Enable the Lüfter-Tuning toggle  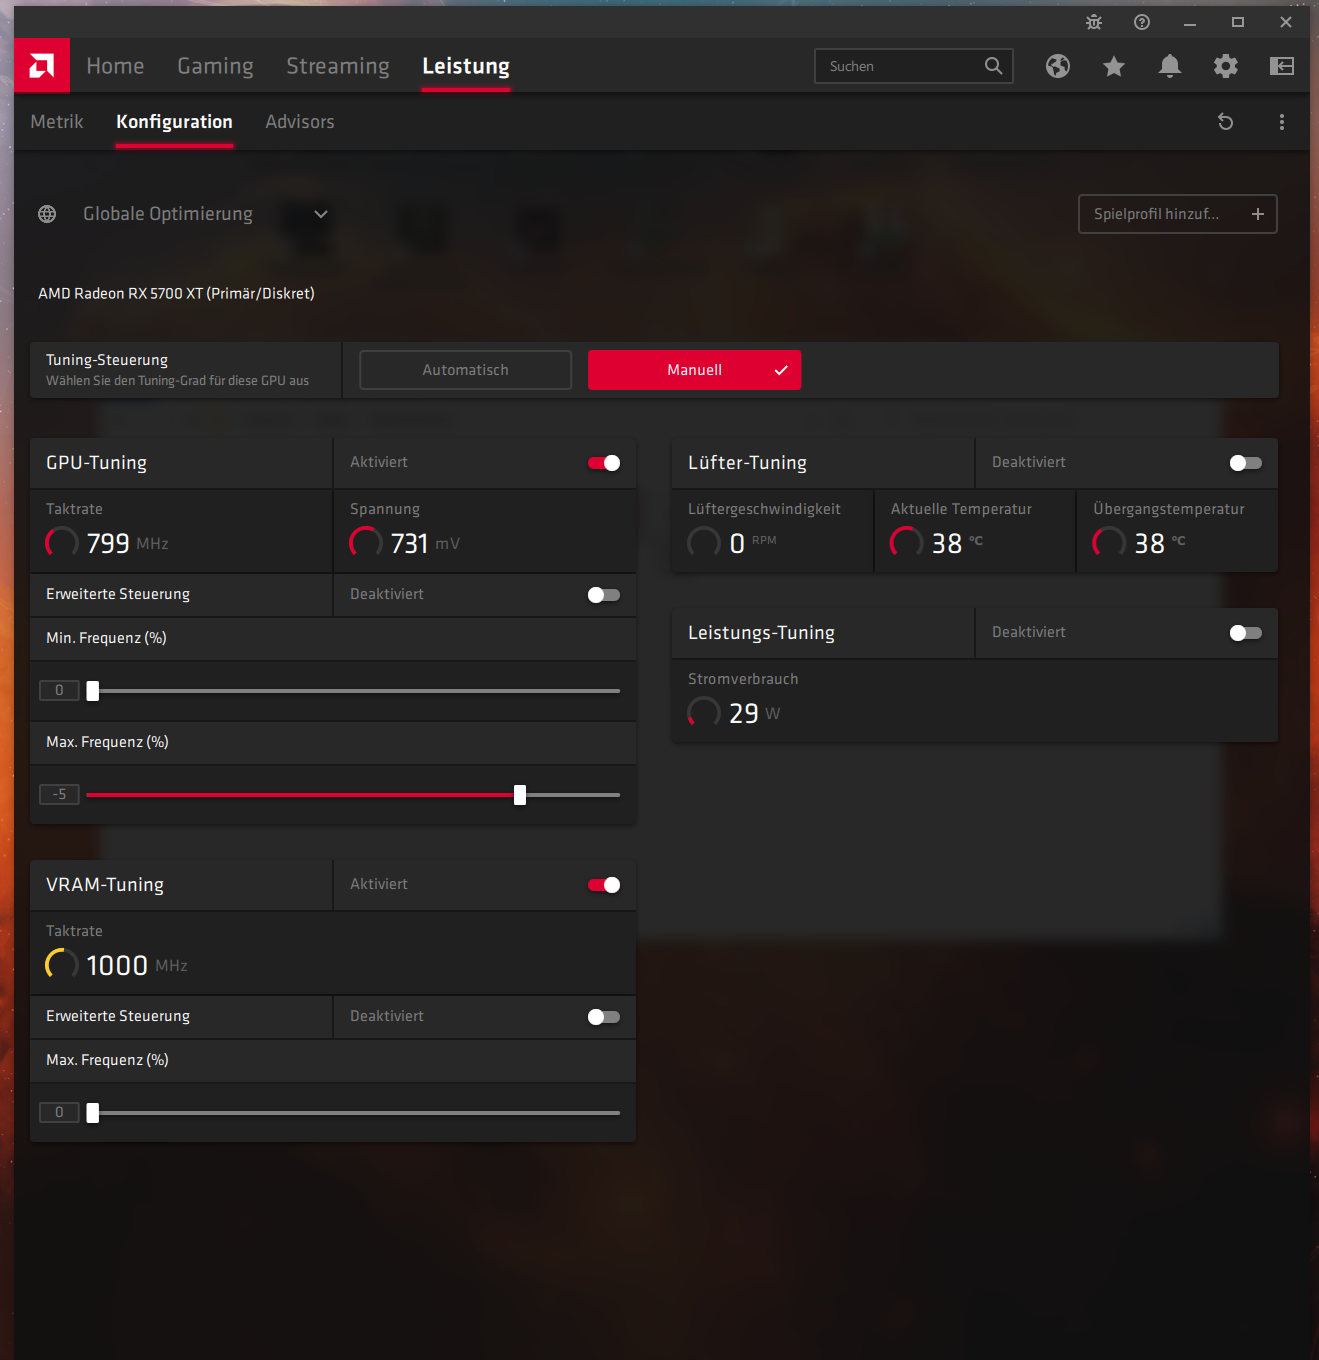point(1246,463)
